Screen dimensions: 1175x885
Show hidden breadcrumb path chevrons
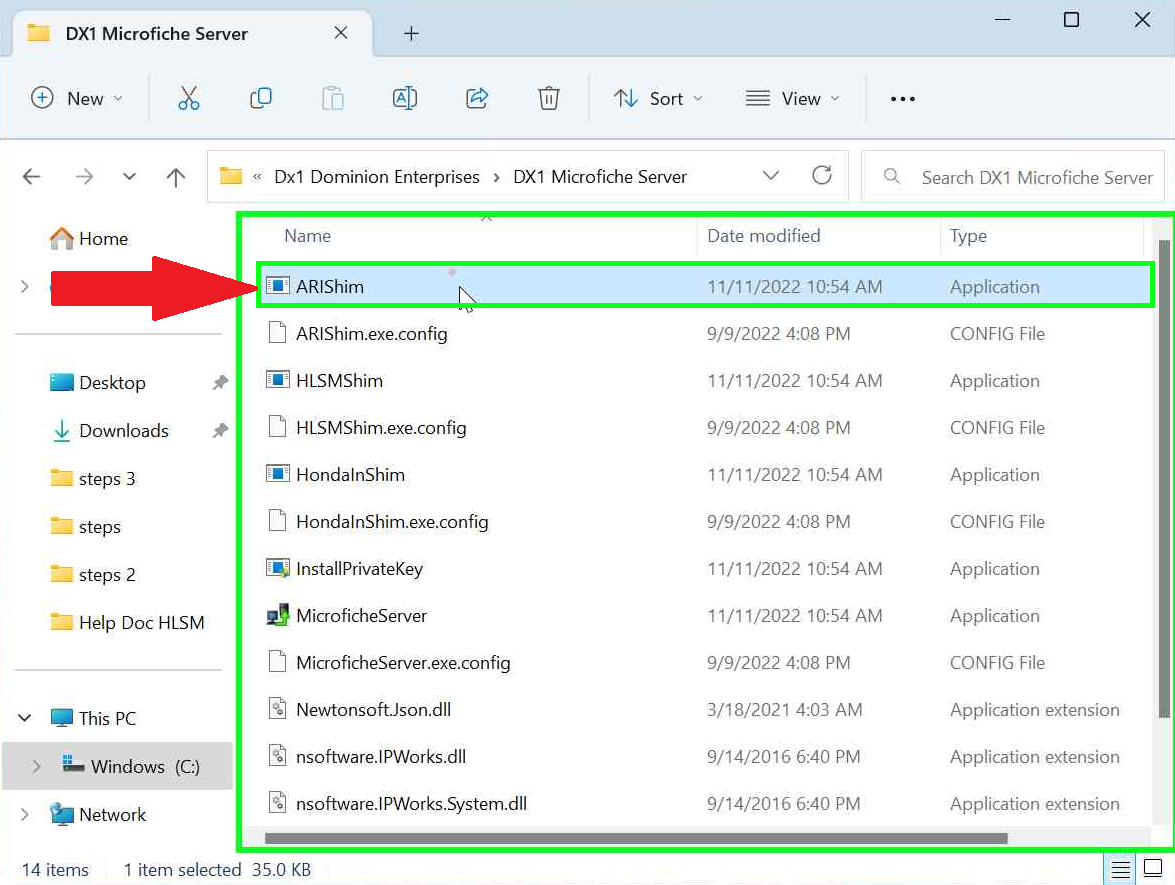click(x=257, y=177)
